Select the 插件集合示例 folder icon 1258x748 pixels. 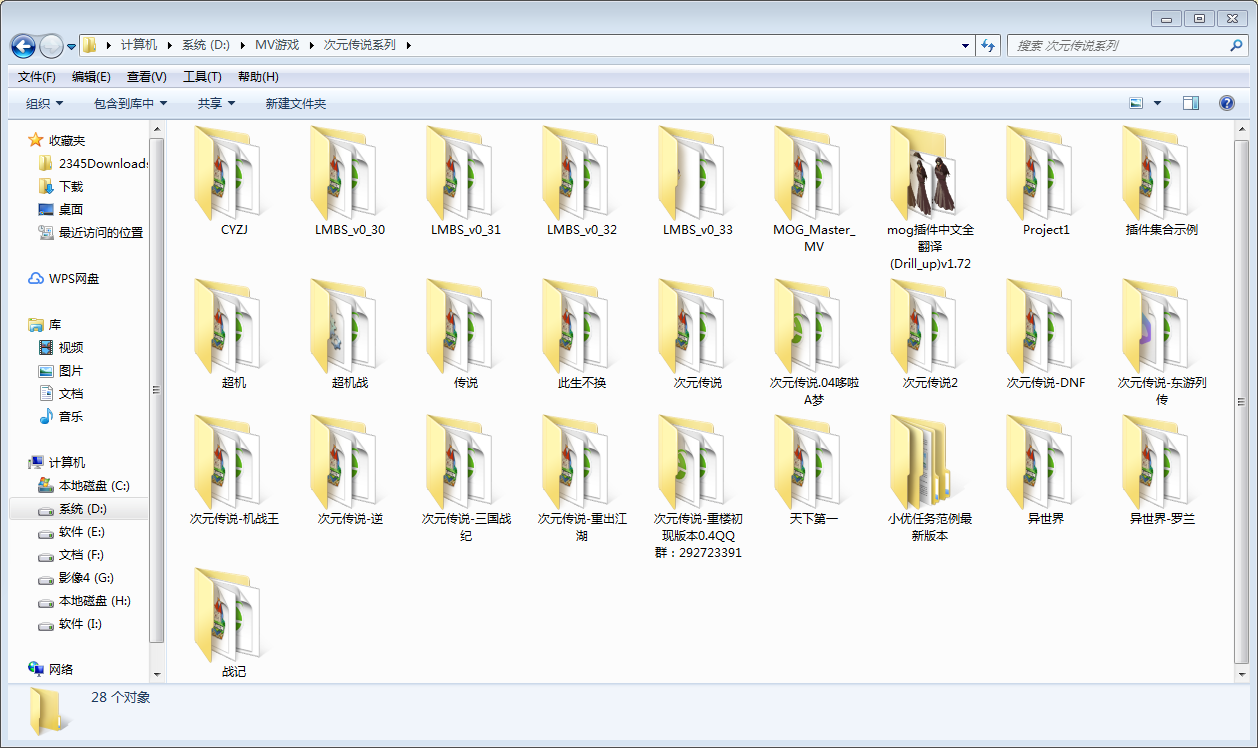(x=1161, y=172)
